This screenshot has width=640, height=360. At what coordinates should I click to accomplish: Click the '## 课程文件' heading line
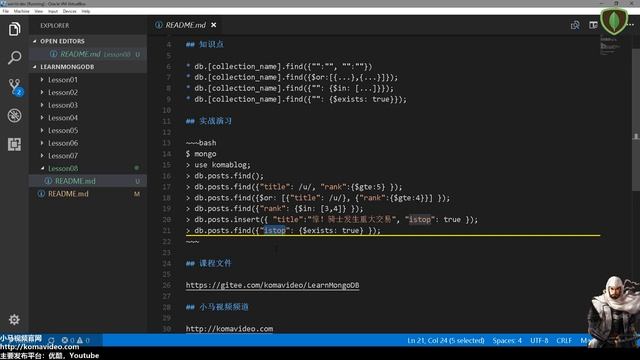[x=209, y=263]
